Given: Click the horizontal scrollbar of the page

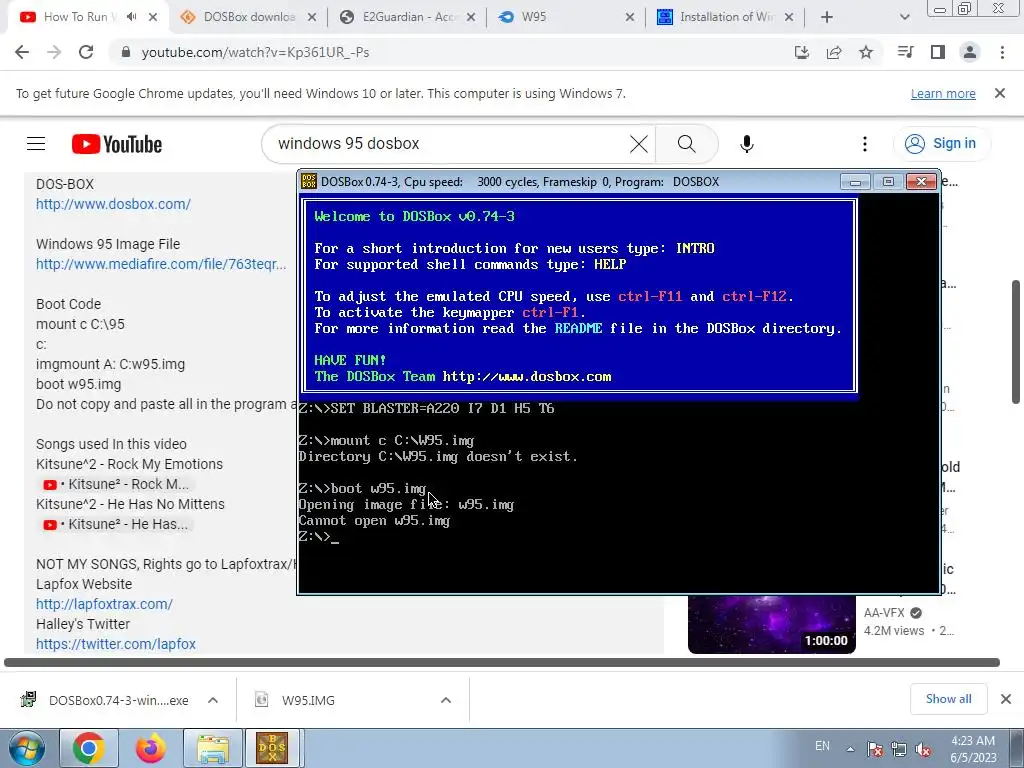Looking at the screenshot, I should (x=502, y=662).
